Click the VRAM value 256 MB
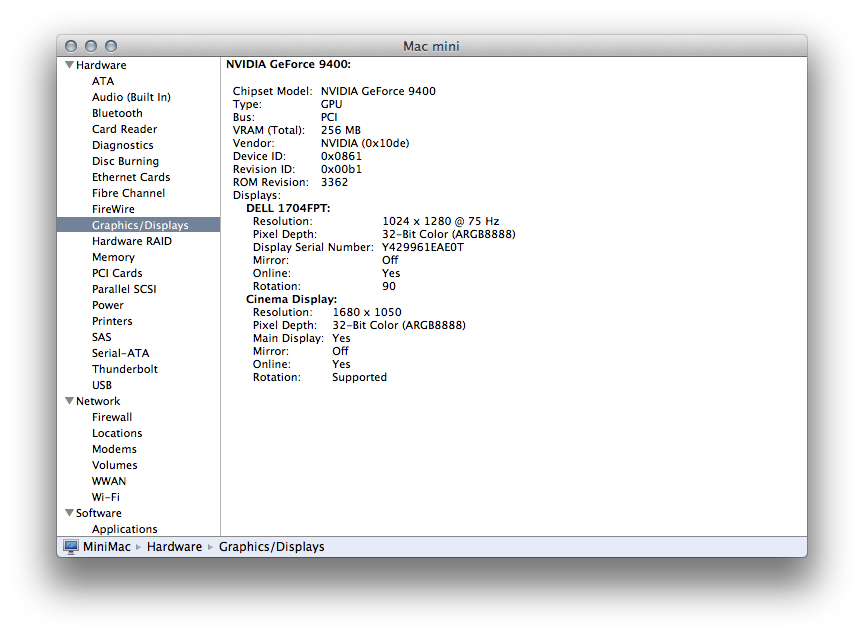864x636 pixels. tap(341, 130)
